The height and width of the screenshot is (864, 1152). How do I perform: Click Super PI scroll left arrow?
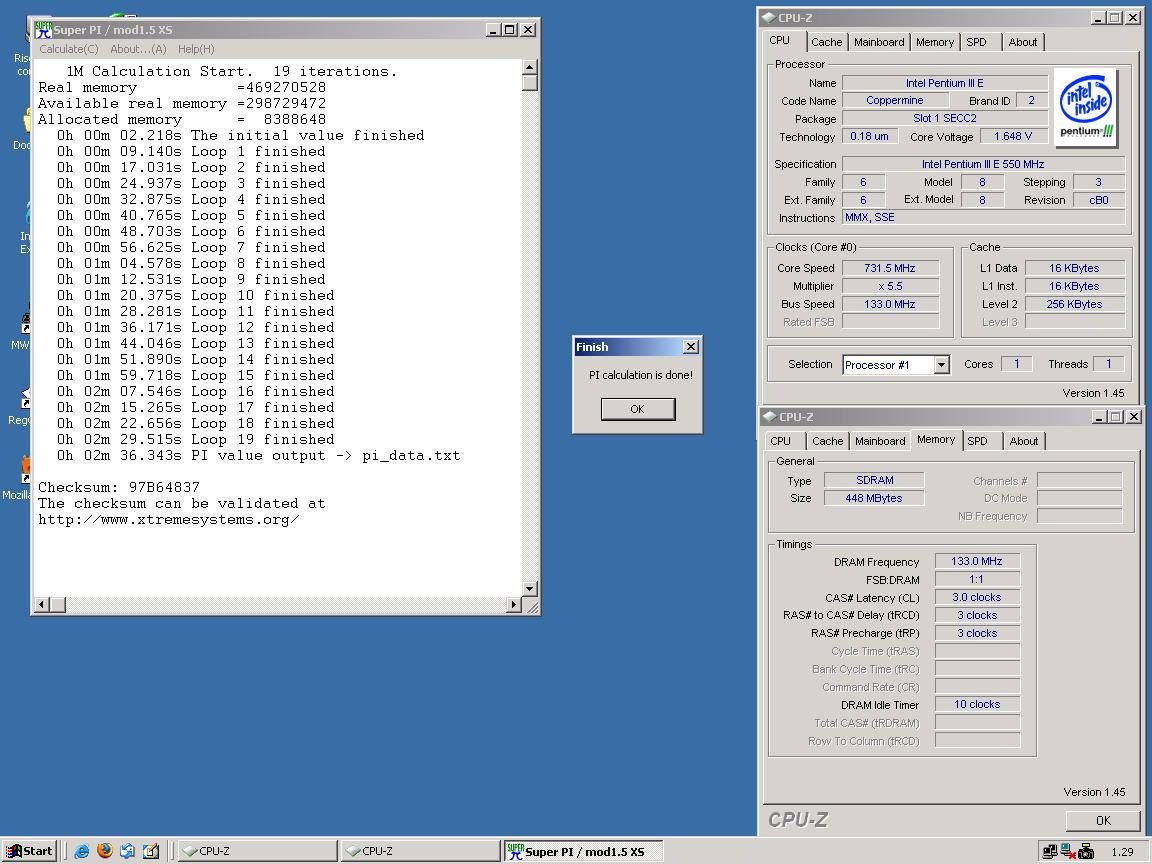pyautogui.click(x=42, y=605)
